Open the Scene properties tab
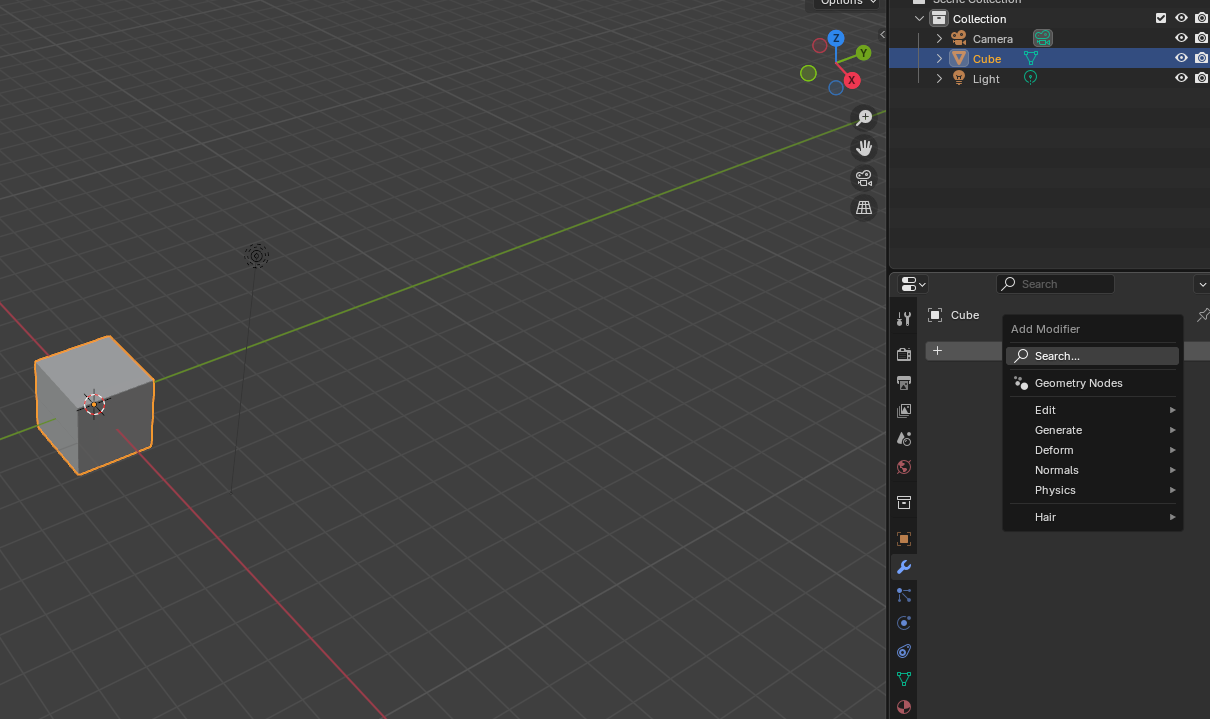This screenshot has width=1210, height=719. [904, 438]
